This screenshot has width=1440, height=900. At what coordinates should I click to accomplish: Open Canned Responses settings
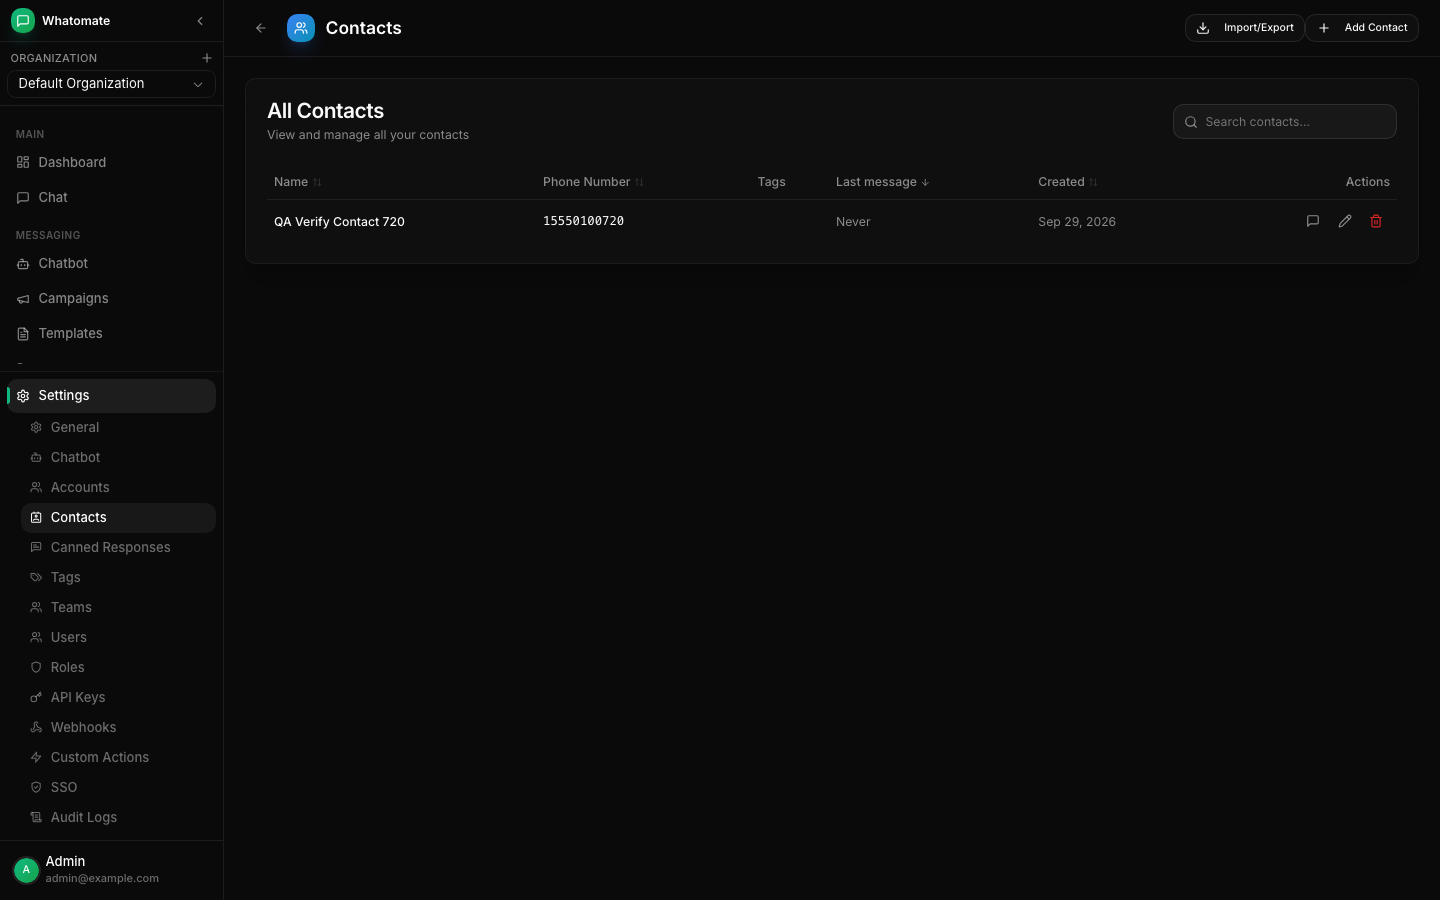point(118,547)
